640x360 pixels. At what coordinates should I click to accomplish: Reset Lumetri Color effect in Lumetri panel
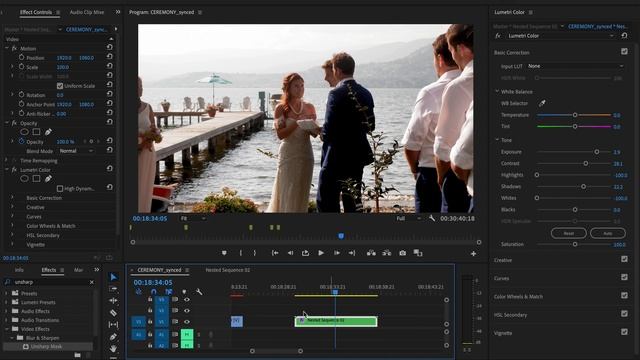(624, 36)
